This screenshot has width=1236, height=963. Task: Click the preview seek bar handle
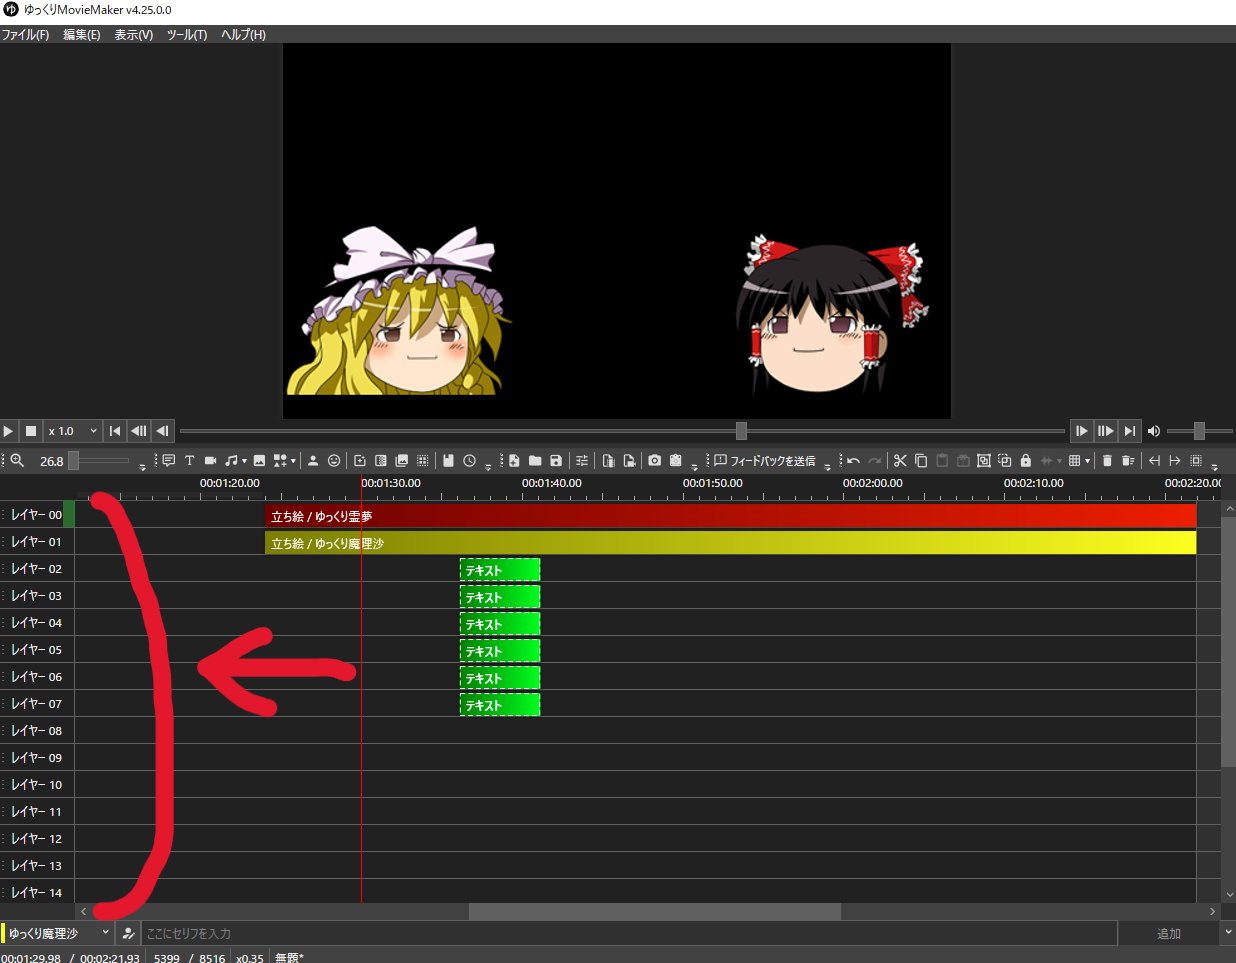coord(741,431)
